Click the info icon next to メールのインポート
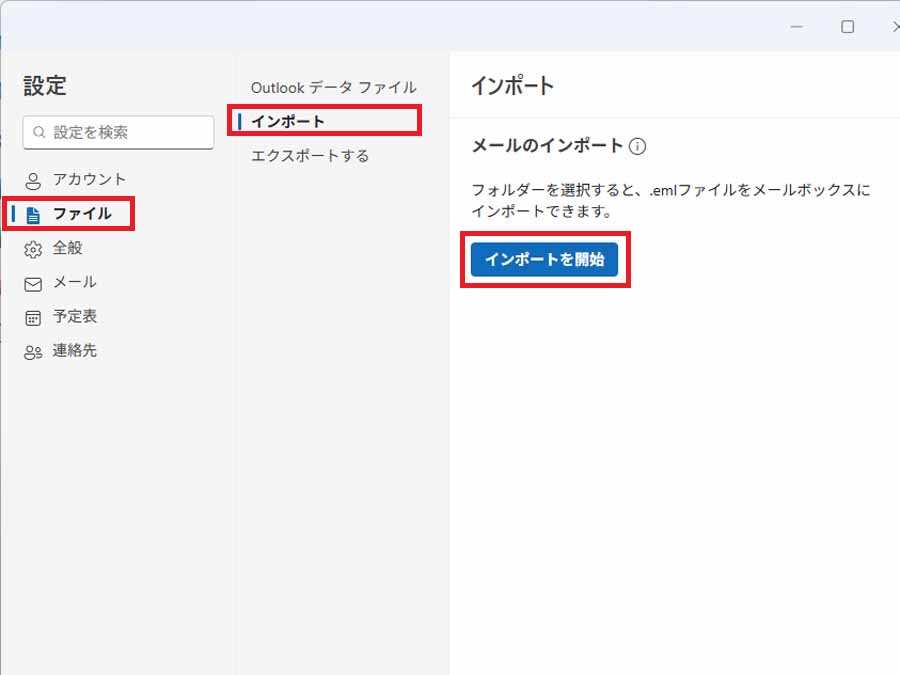The width and height of the screenshot is (900, 675). point(637,147)
